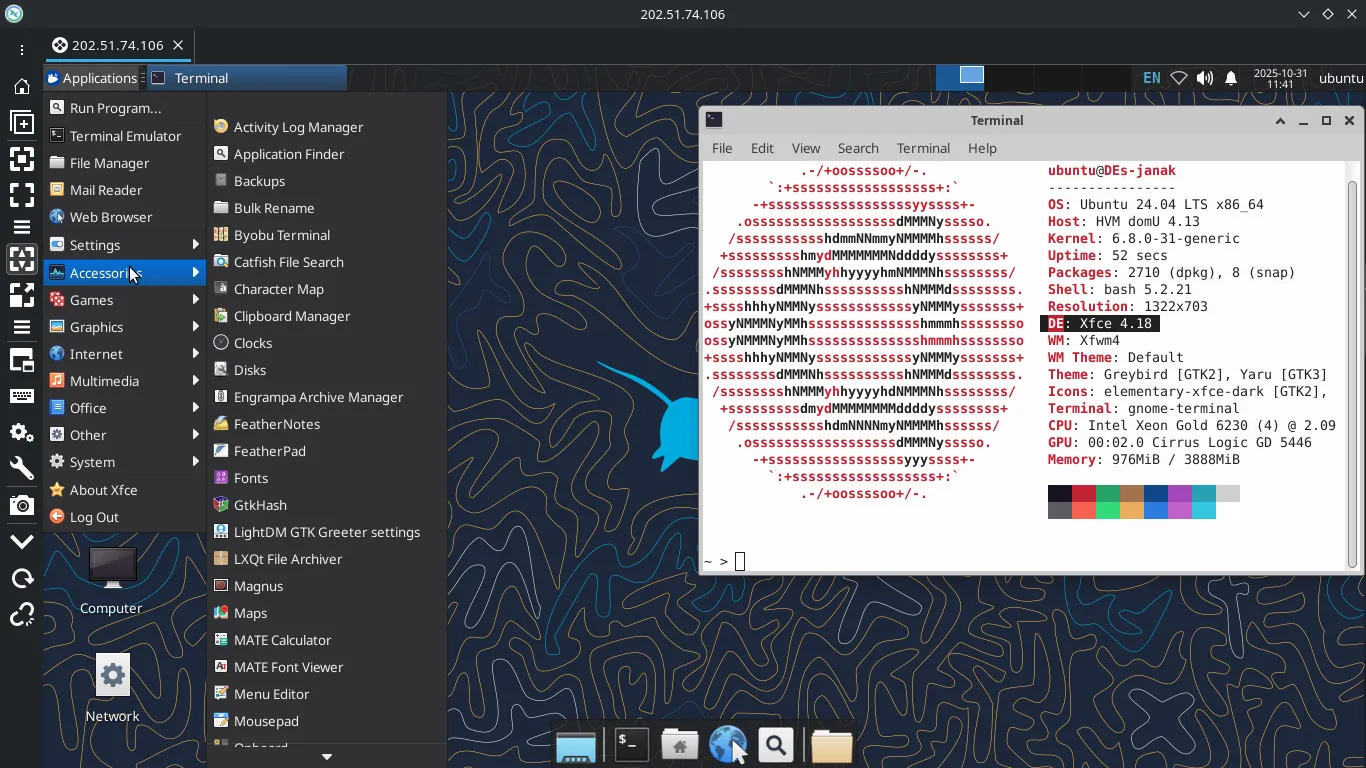Click the terminal icon in the dock
This screenshot has height=768, width=1366.
click(x=631, y=744)
